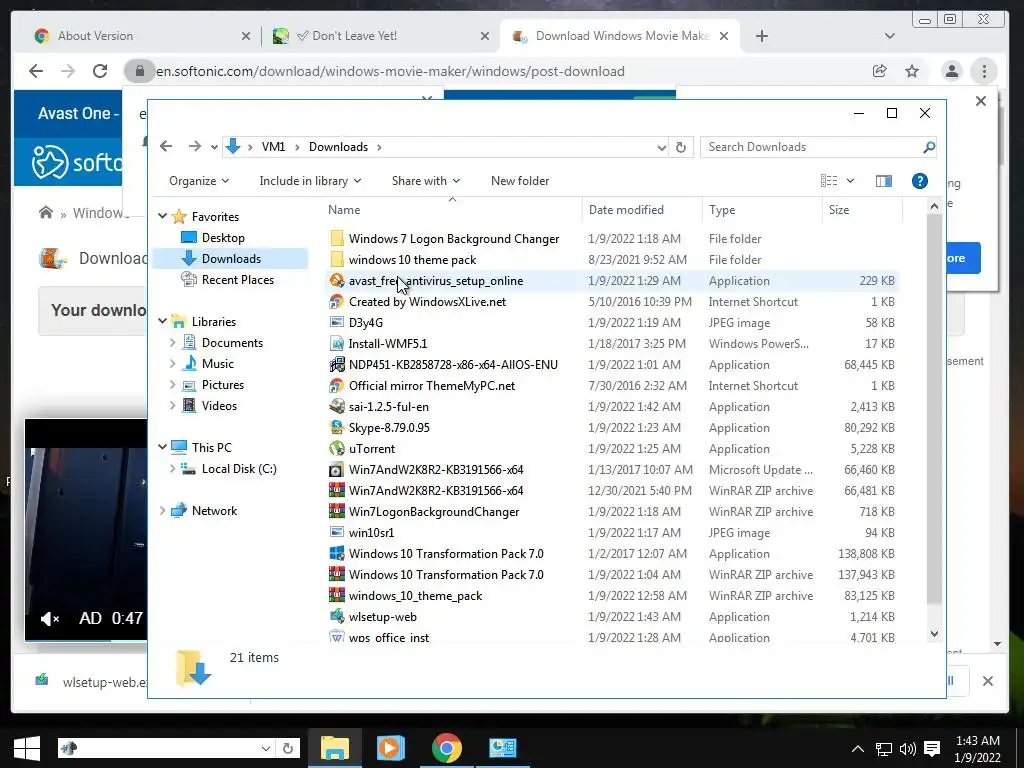Click the Chrome address bar URL
Screen dimensions: 1024x768
390,71
